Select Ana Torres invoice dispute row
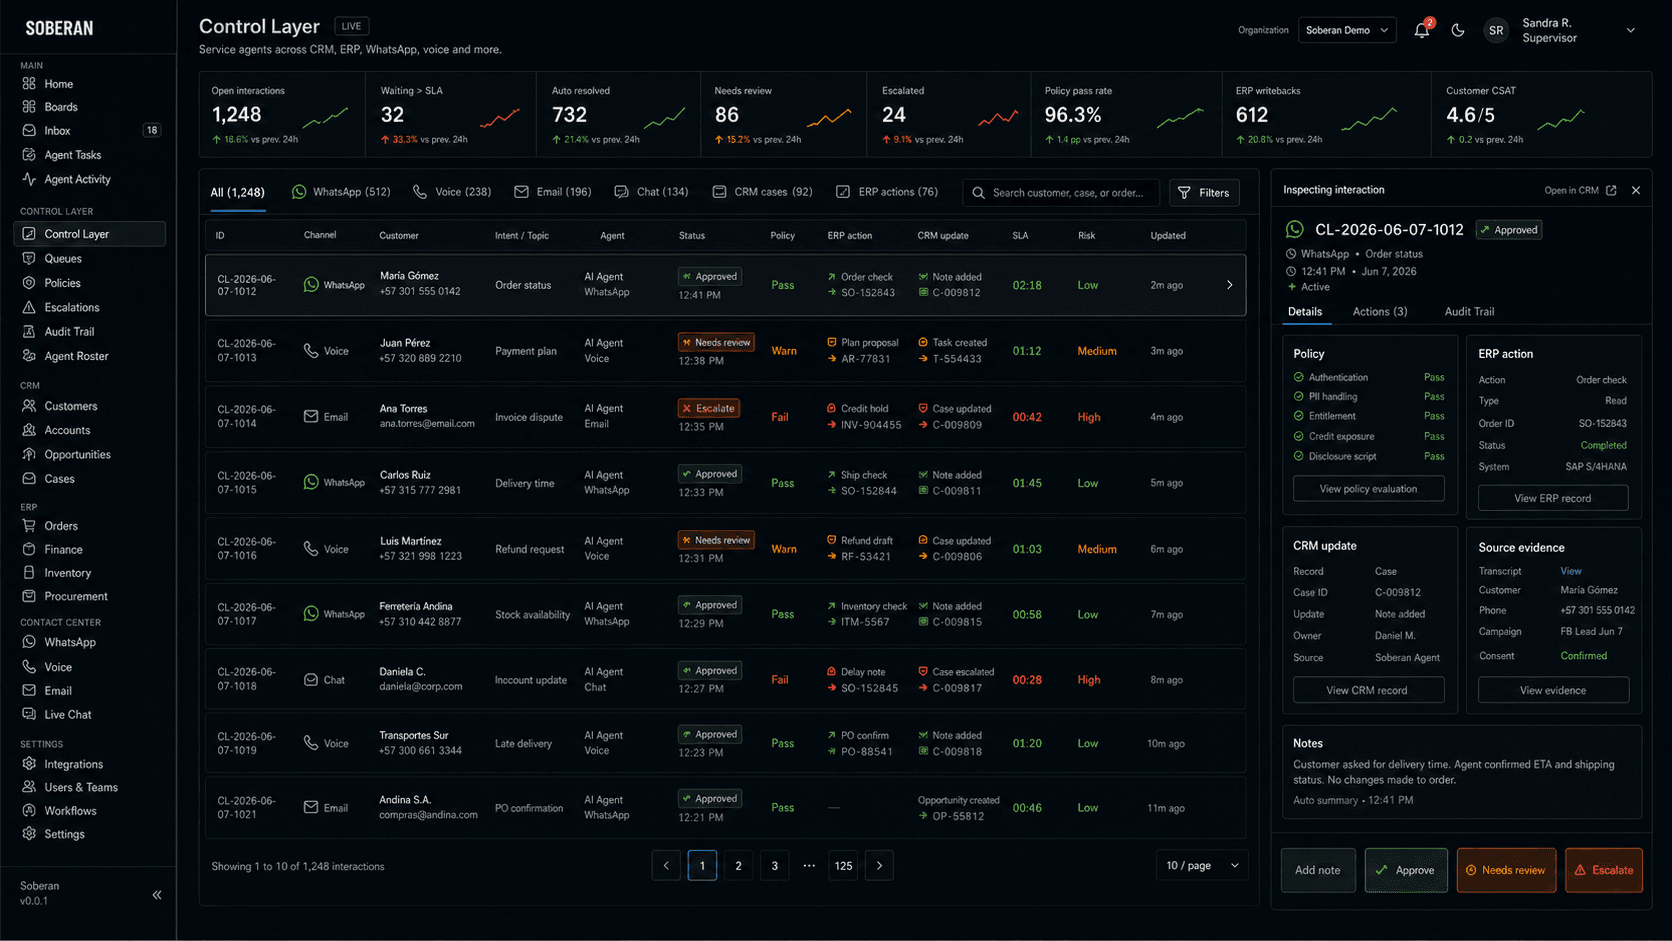This screenshot has height=941, width=1672. point(725,417)
